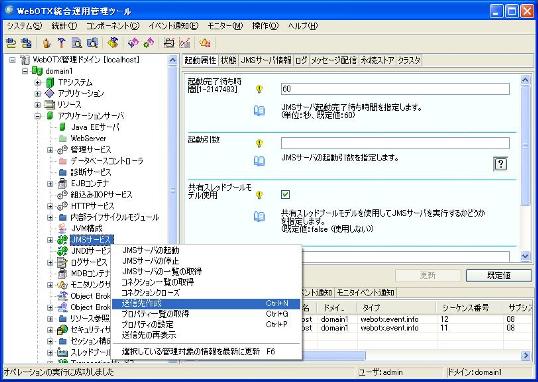Open the モニタイベント通知 tab
Screen dimensions: 538x382
(x=365, y=292)
